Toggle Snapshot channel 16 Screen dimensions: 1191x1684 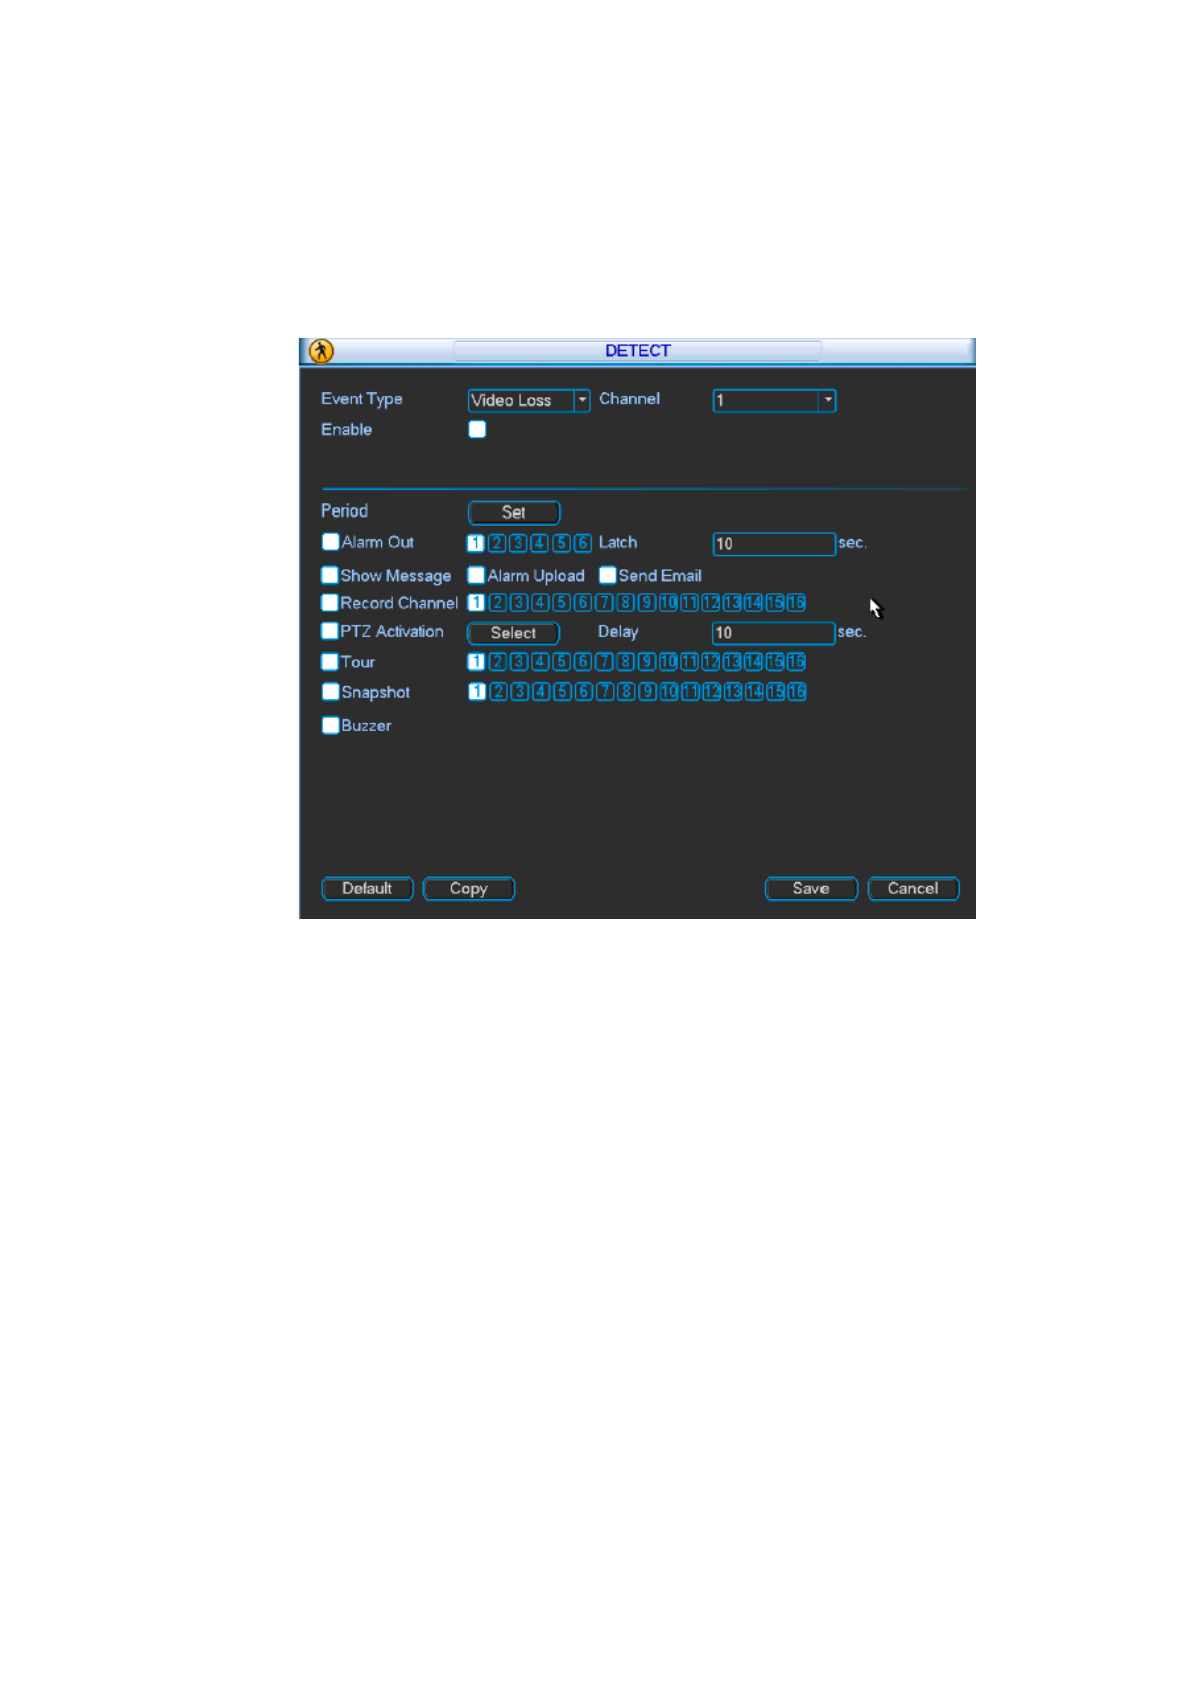pyautogui.click(x=797, y=691)
